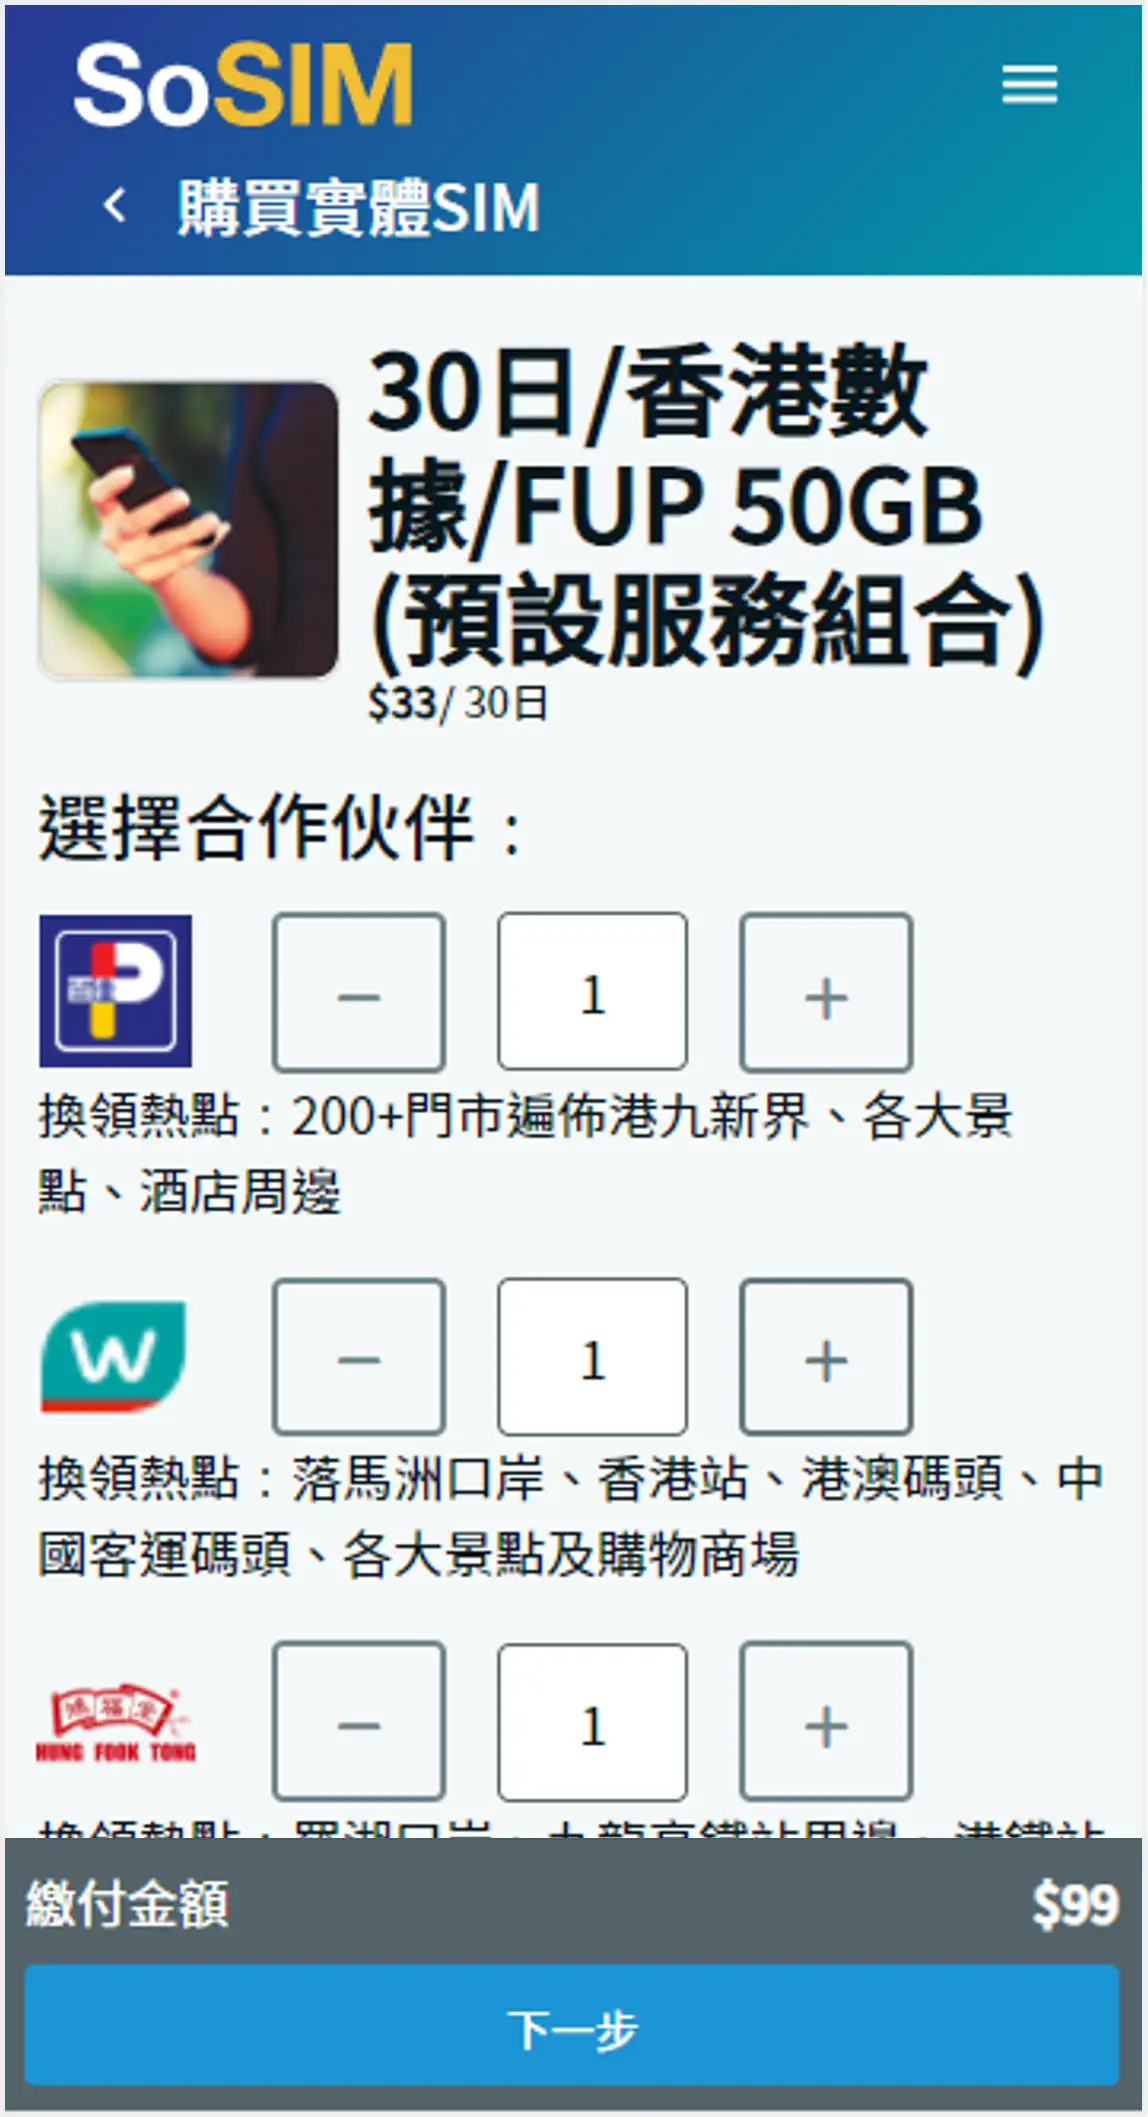This screenshot has height=2117, width=1148.
Task: Click the Watsons quantity input field
Action: 593,1357
